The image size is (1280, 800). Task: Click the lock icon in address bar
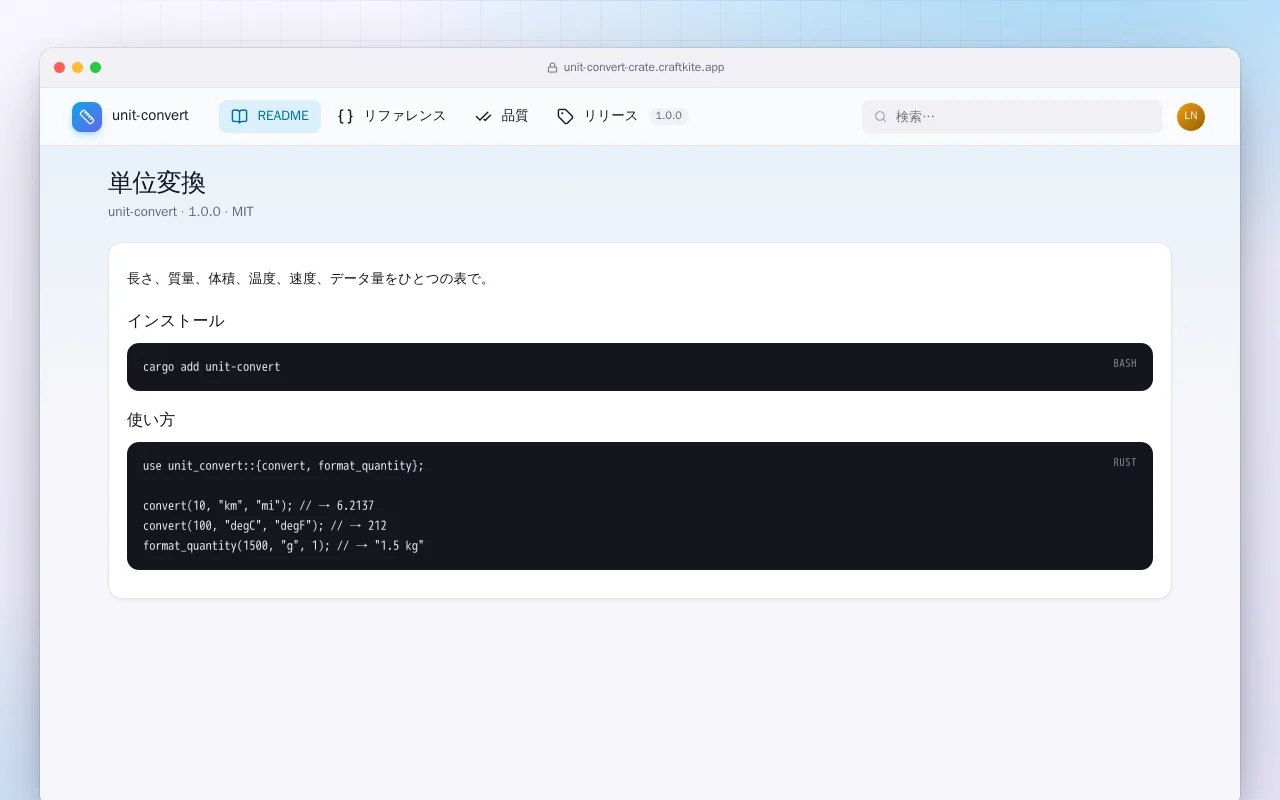click(x=552, y=68)
